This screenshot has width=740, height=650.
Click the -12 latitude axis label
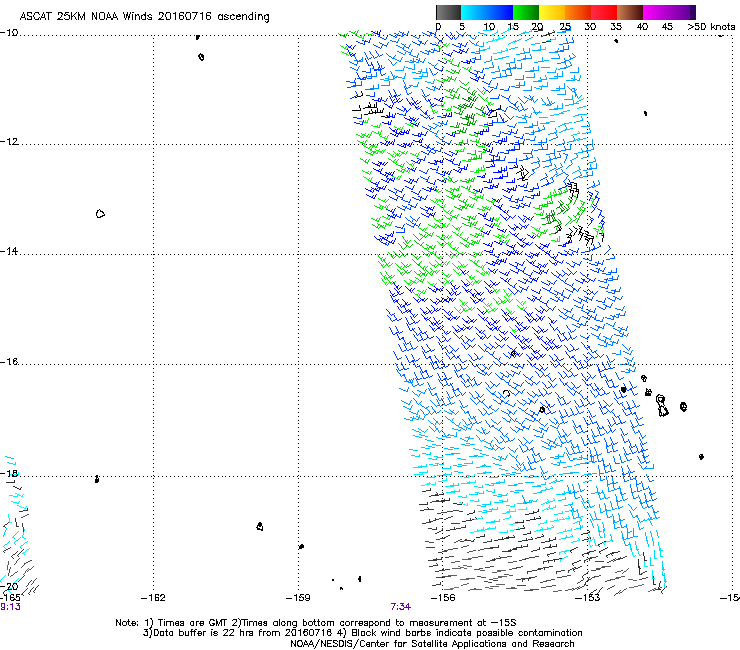pyautogui.click(x=9, y=142)
